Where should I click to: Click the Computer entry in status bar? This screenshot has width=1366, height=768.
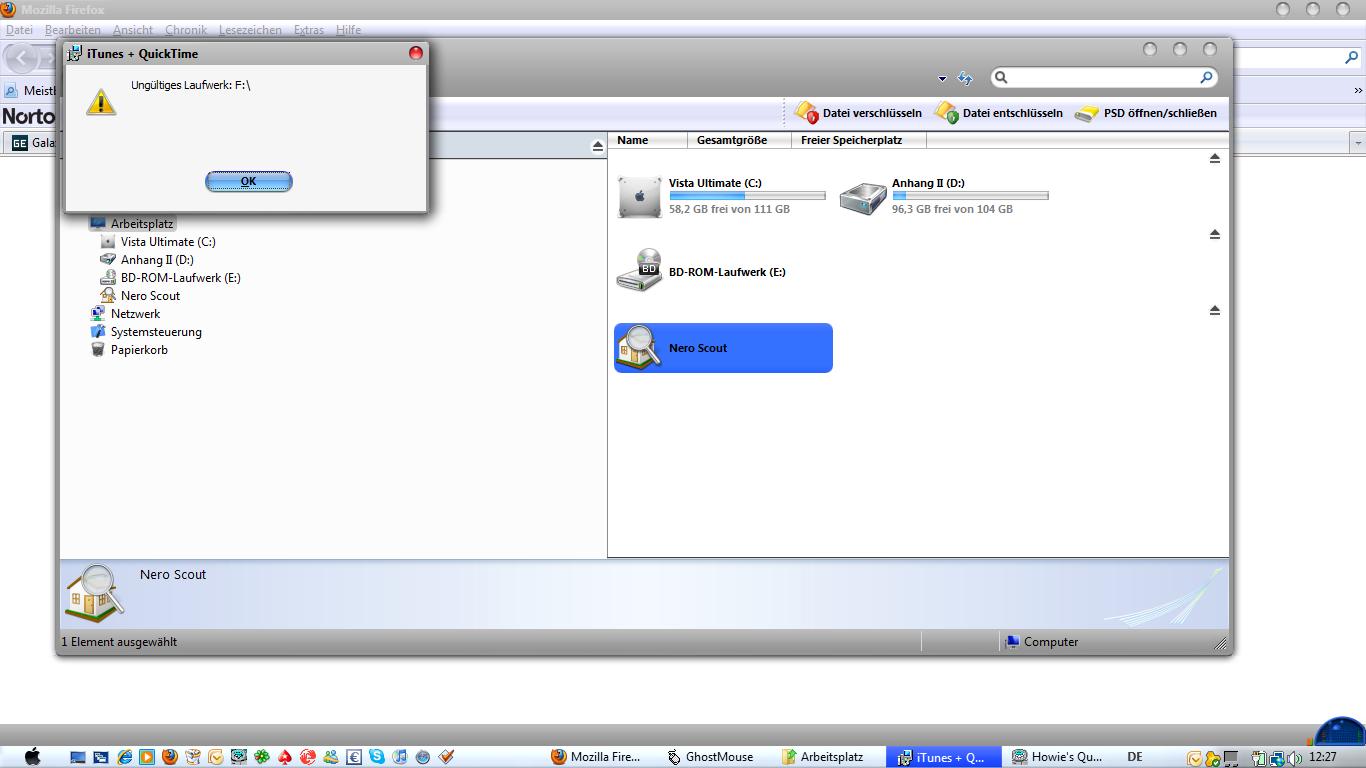1042,642
